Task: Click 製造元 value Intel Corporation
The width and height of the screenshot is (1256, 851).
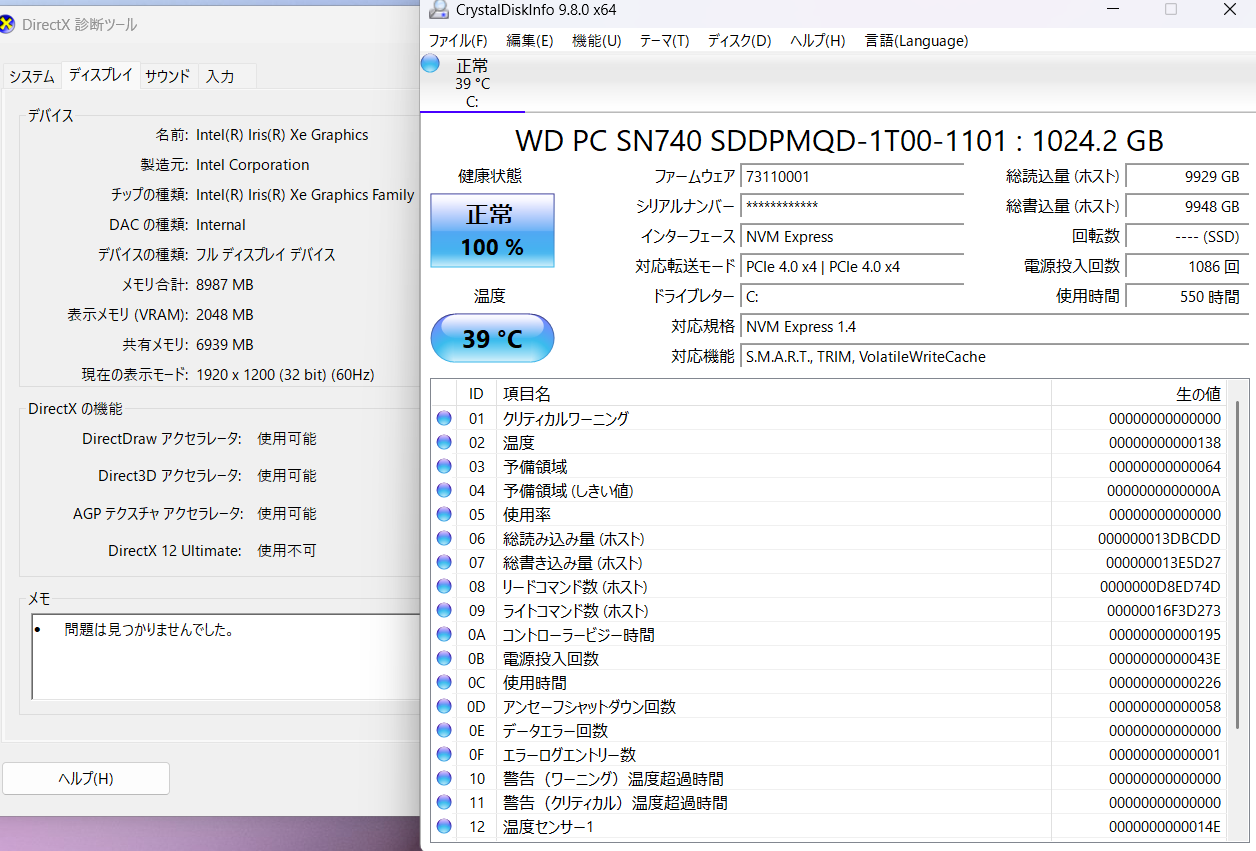Action: click(253, 165)
